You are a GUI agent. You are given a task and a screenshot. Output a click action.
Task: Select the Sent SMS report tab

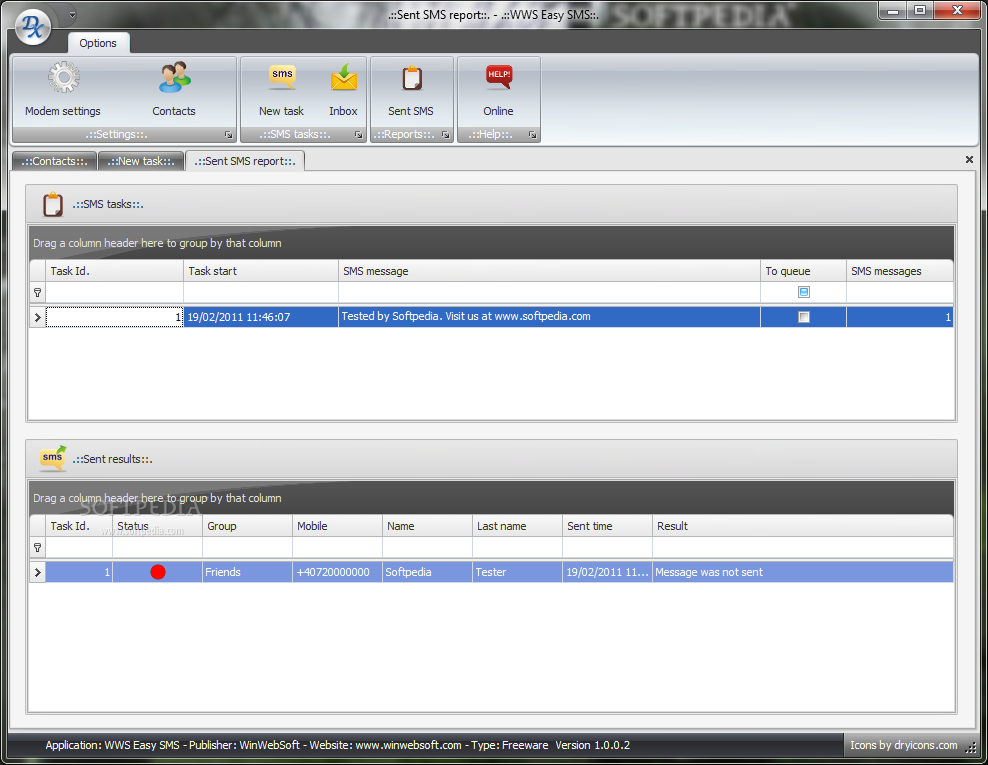coord(245,161)
